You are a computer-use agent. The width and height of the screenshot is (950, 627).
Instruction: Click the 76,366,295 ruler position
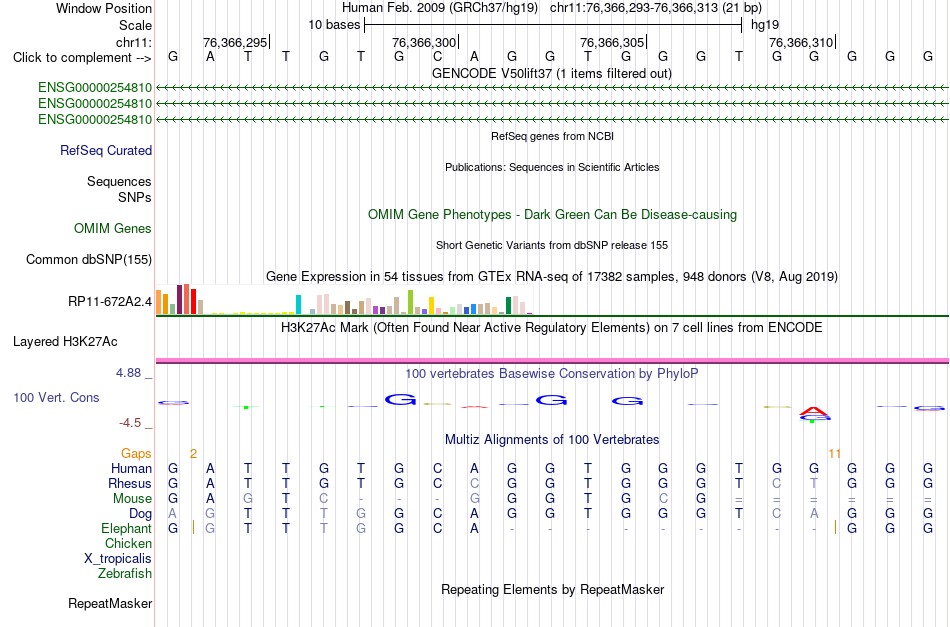point(235,42)
